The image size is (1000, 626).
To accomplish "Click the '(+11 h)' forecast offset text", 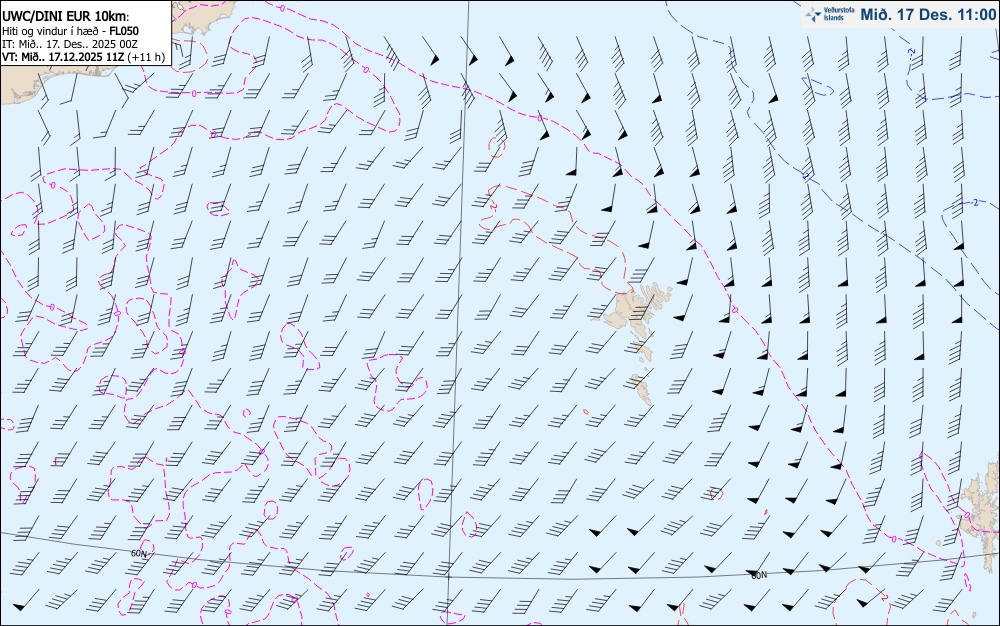I will (146, 57).
